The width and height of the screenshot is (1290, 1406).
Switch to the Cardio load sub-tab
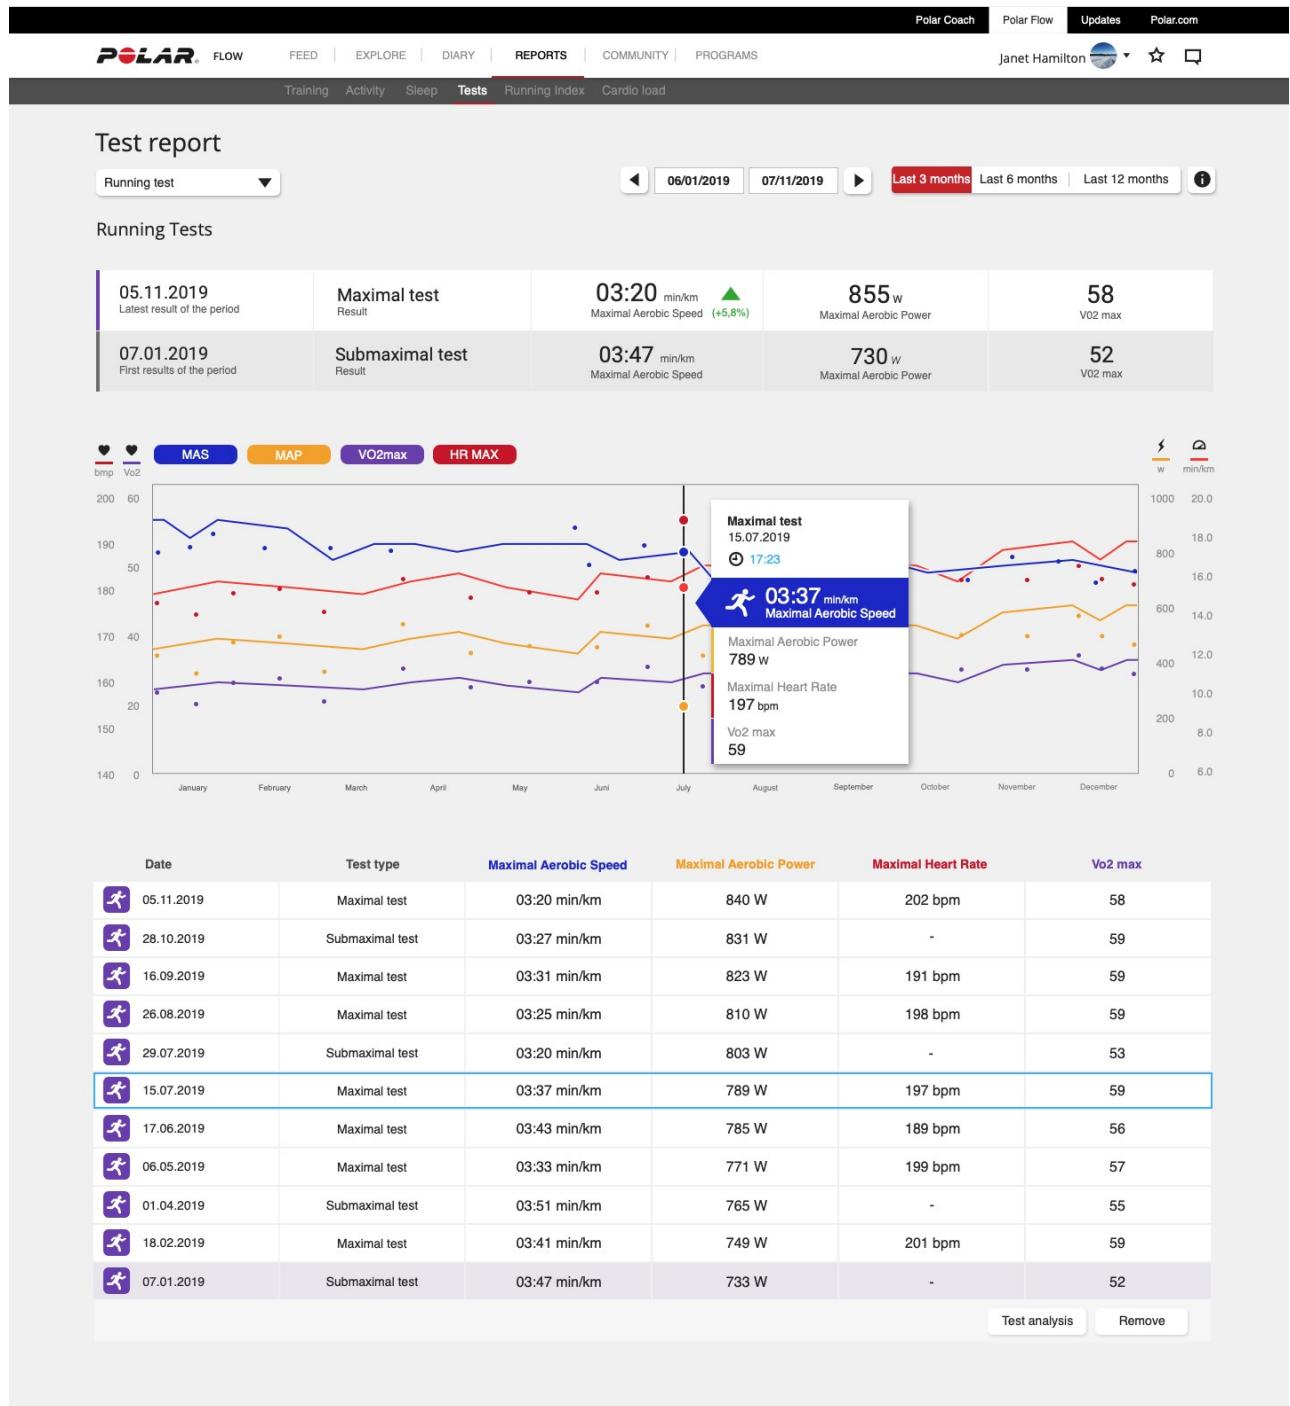[x=633, y=91]
